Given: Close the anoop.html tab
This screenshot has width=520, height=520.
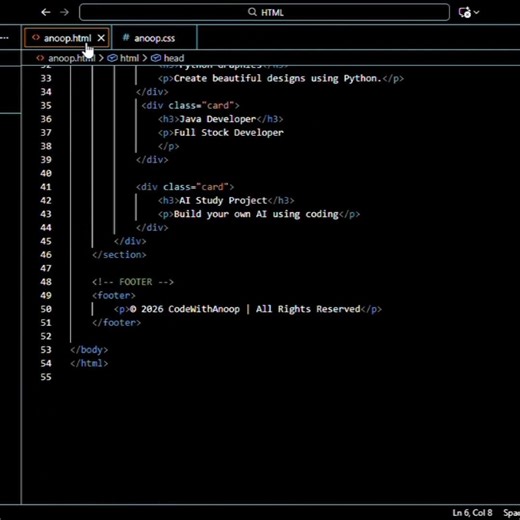Looking at the screenshot, I should (101, 38).
